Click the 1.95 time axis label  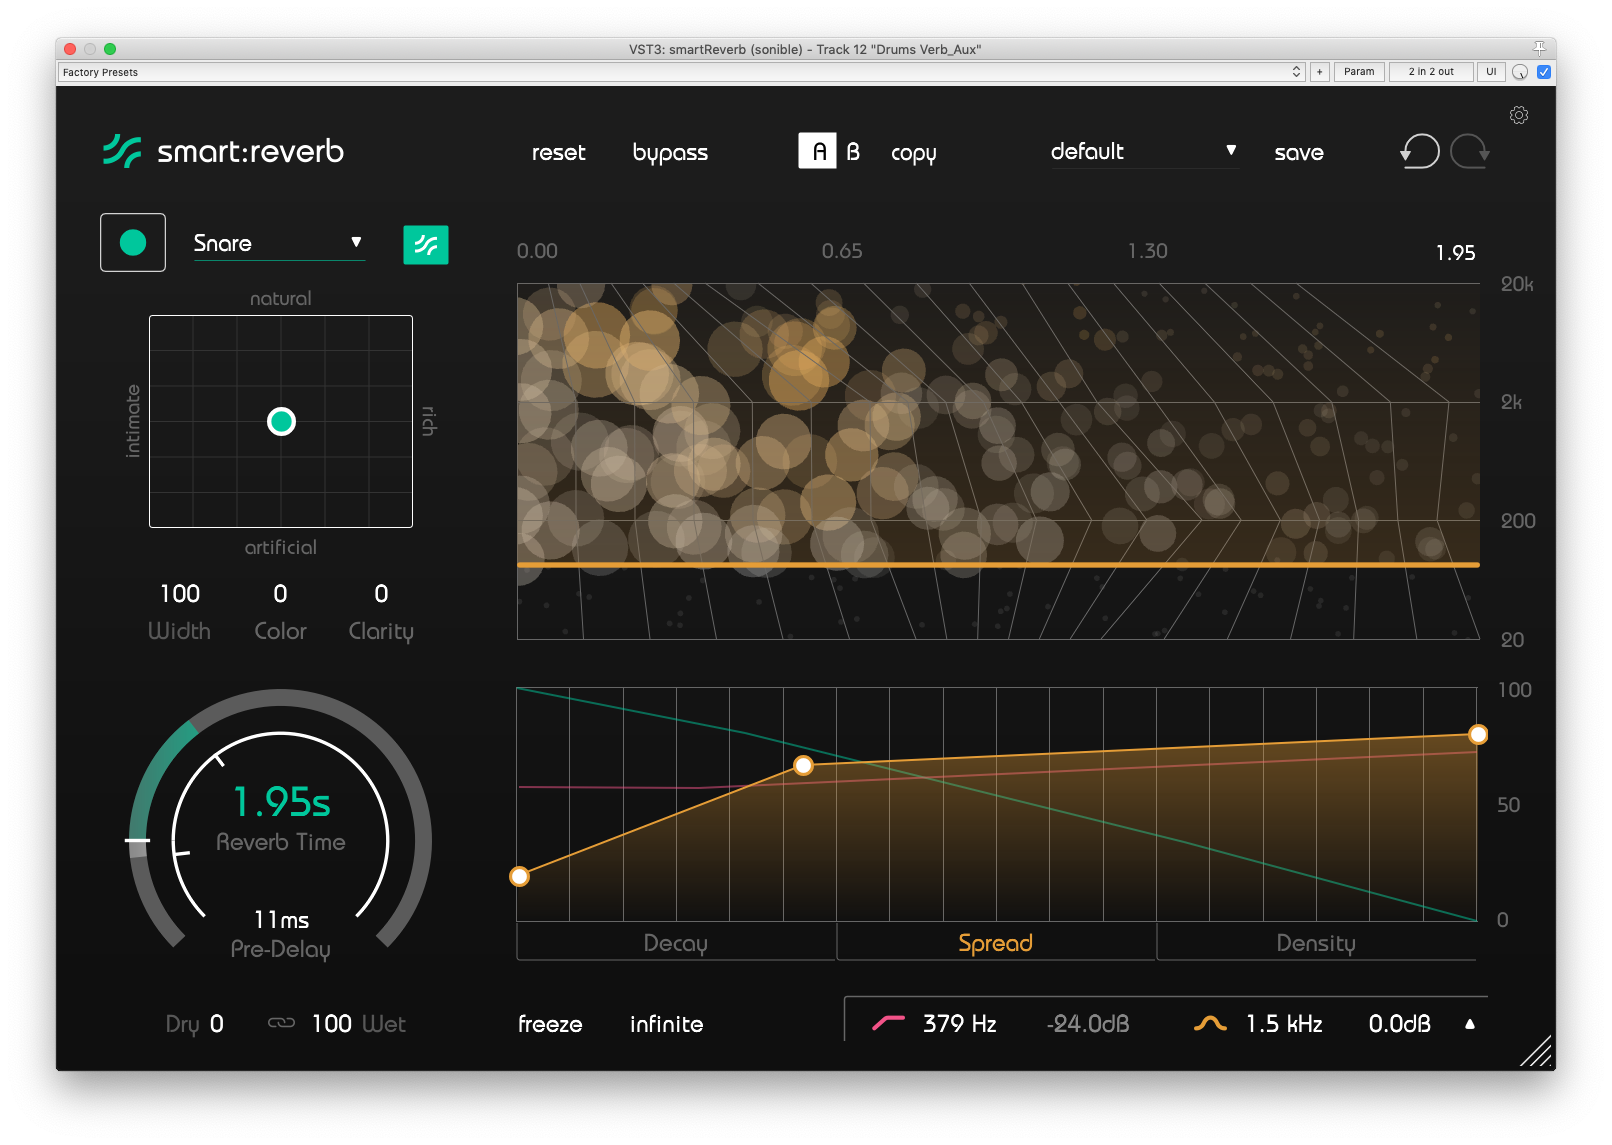pyautogui.click(x=1456, y=253)
